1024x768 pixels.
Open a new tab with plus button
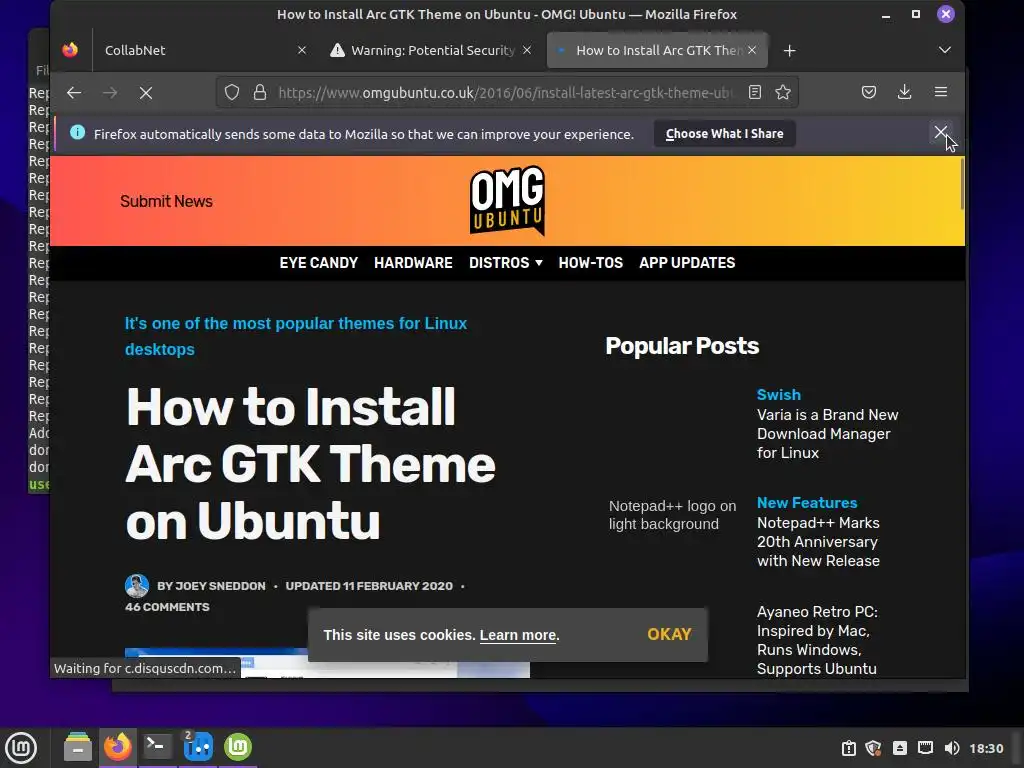coord(790,51)
